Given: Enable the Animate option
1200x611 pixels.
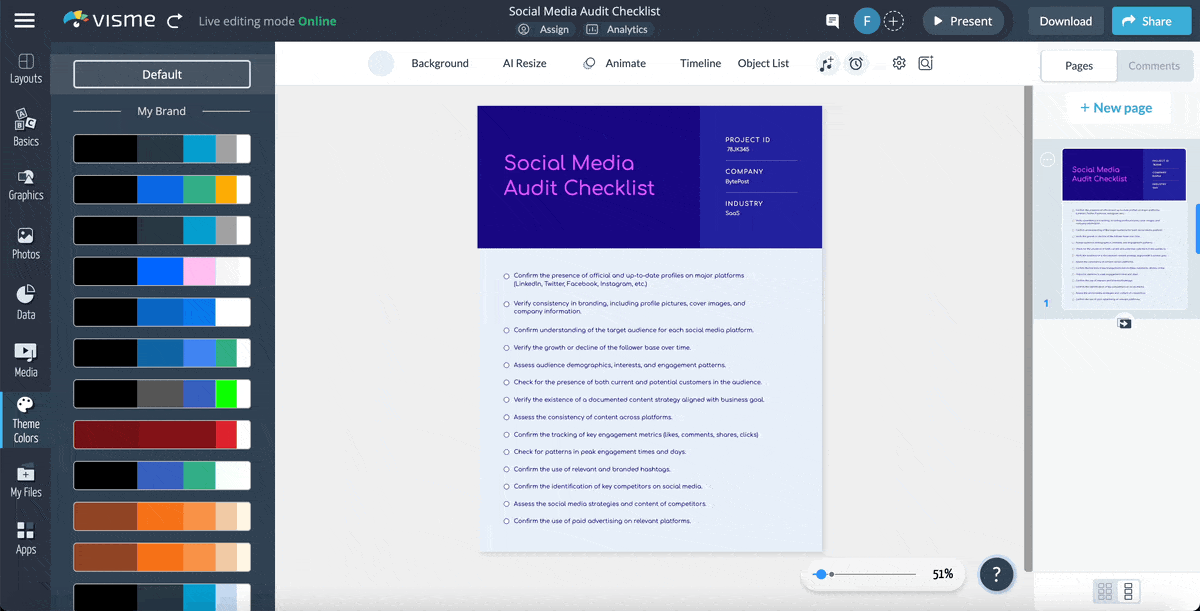Looking at the screenshot, I should [614, 63].
